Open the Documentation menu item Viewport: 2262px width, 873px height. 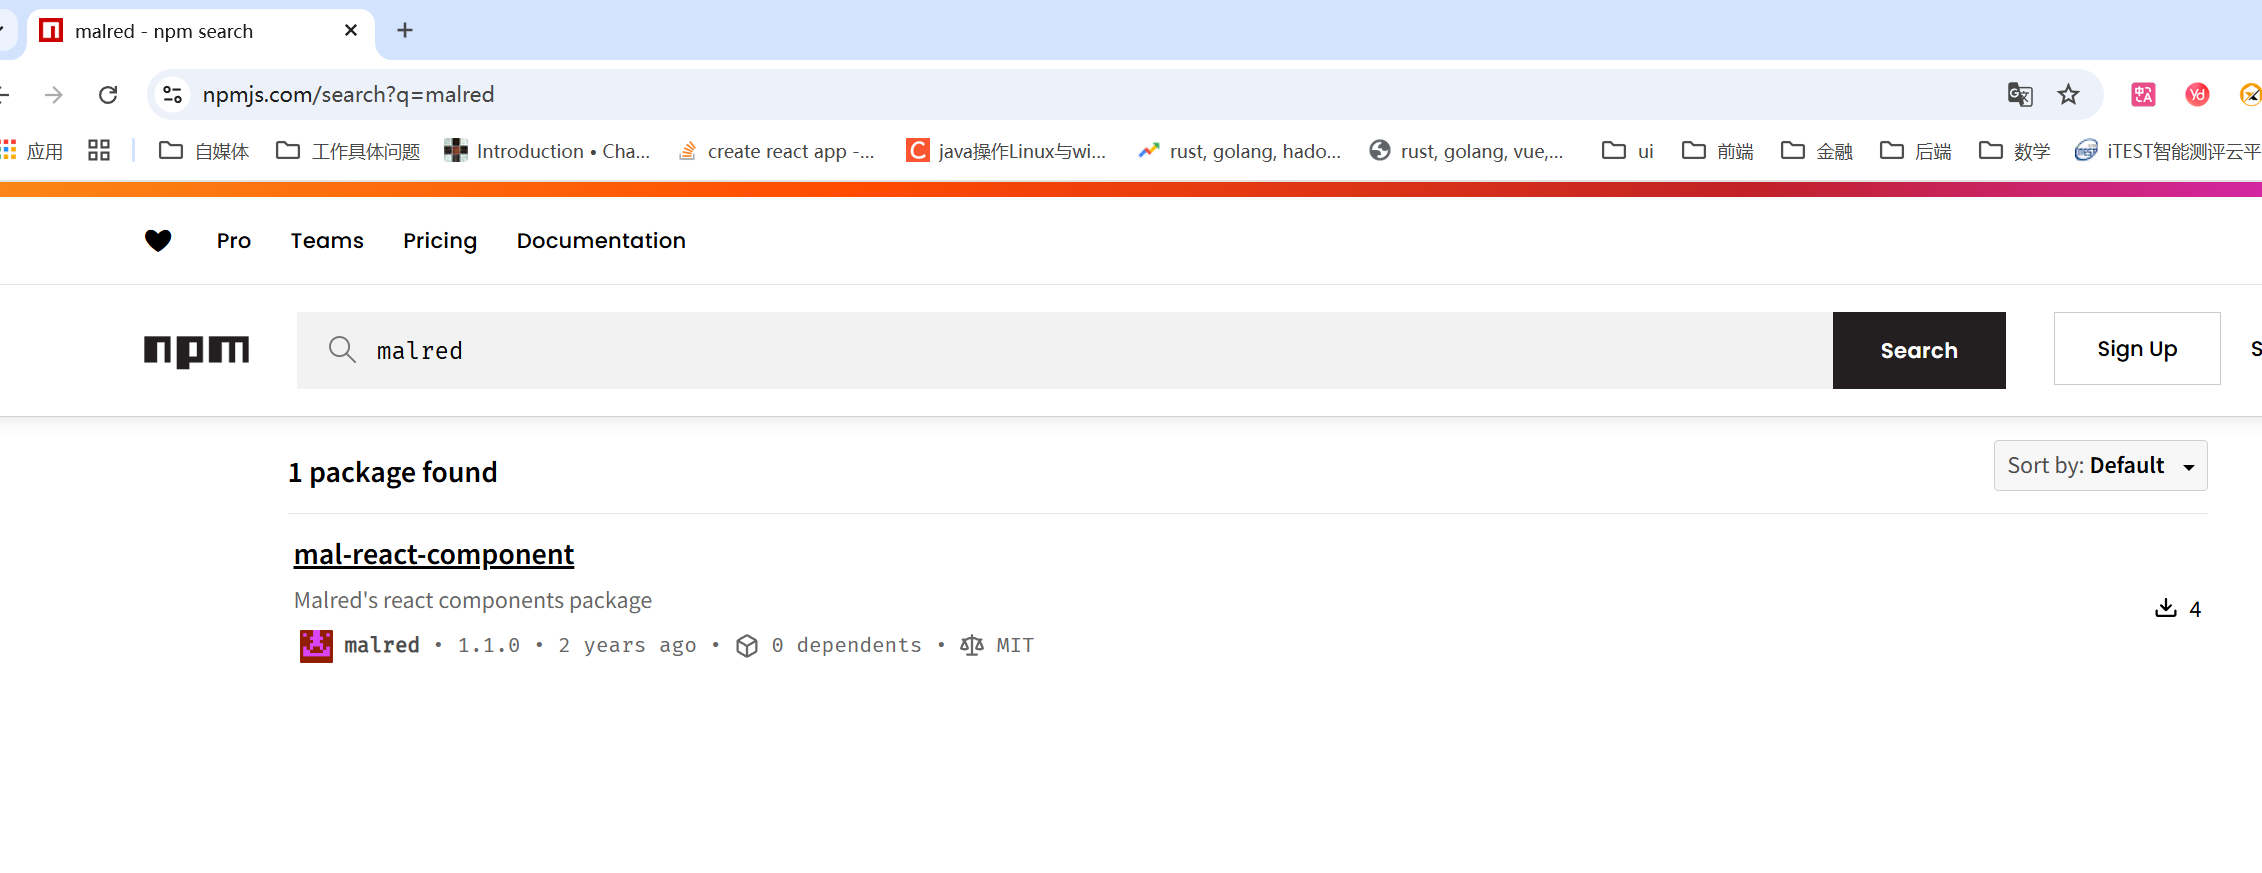click(601, 241)
